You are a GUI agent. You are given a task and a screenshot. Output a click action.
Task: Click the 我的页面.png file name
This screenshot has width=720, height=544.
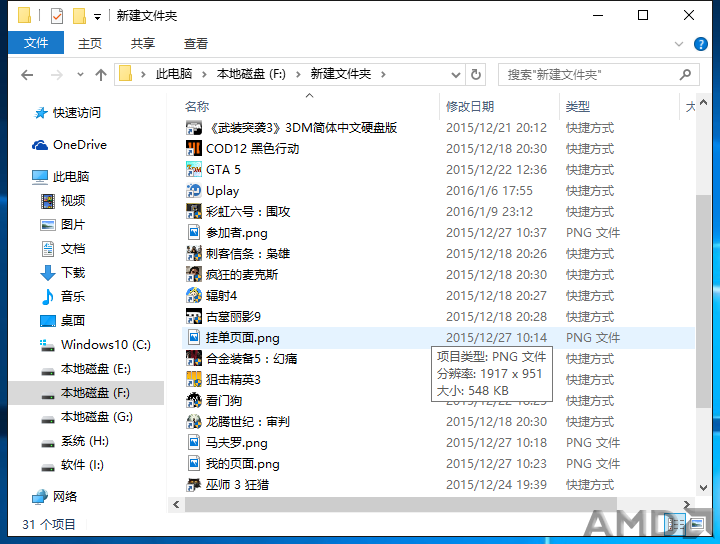242,464
